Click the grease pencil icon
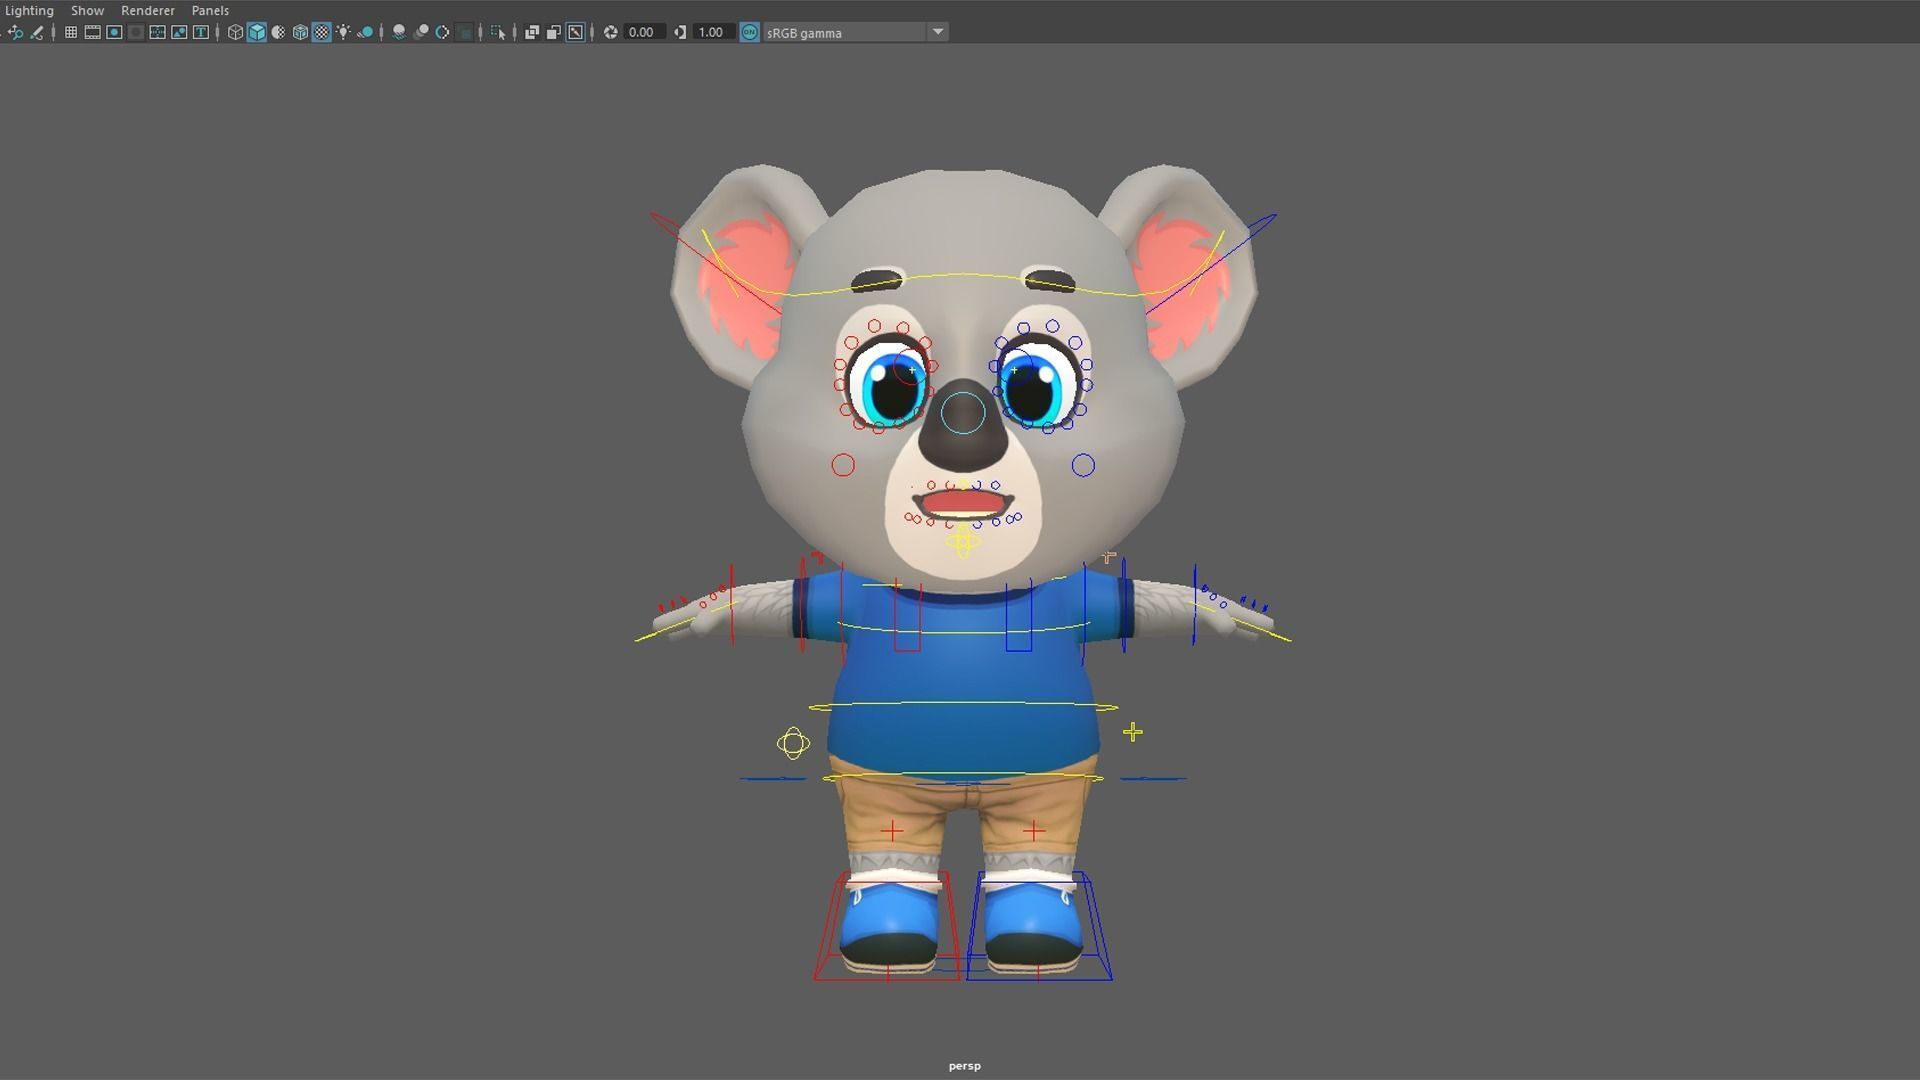 (x=37, y=32)
